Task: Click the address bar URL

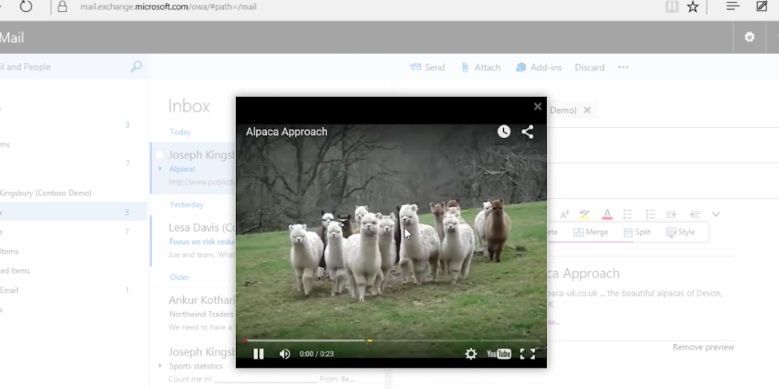Action: pyautogui.click(x=168, y=7)
